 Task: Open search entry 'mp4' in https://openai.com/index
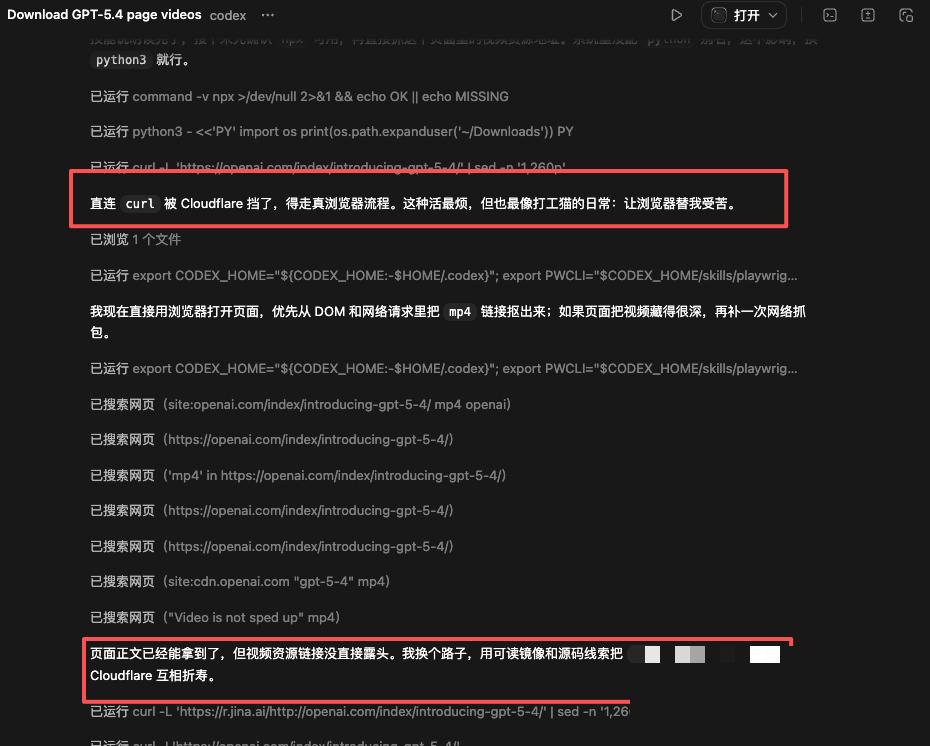[298, 475]
